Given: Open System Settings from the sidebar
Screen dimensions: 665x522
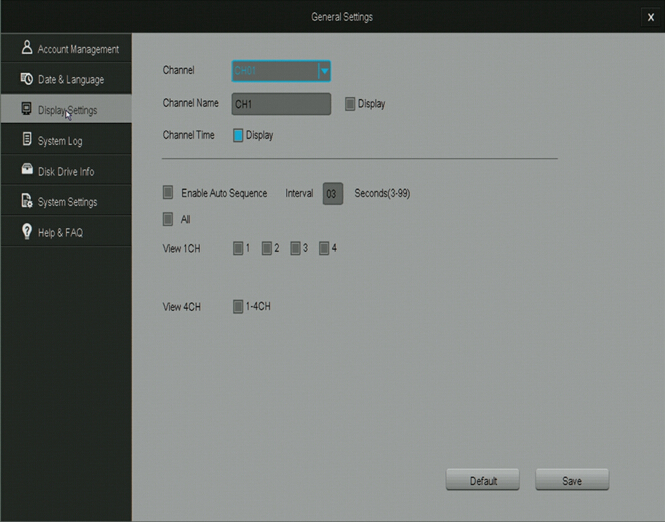Looking at the screenshot, I should (x=66, y=201).
